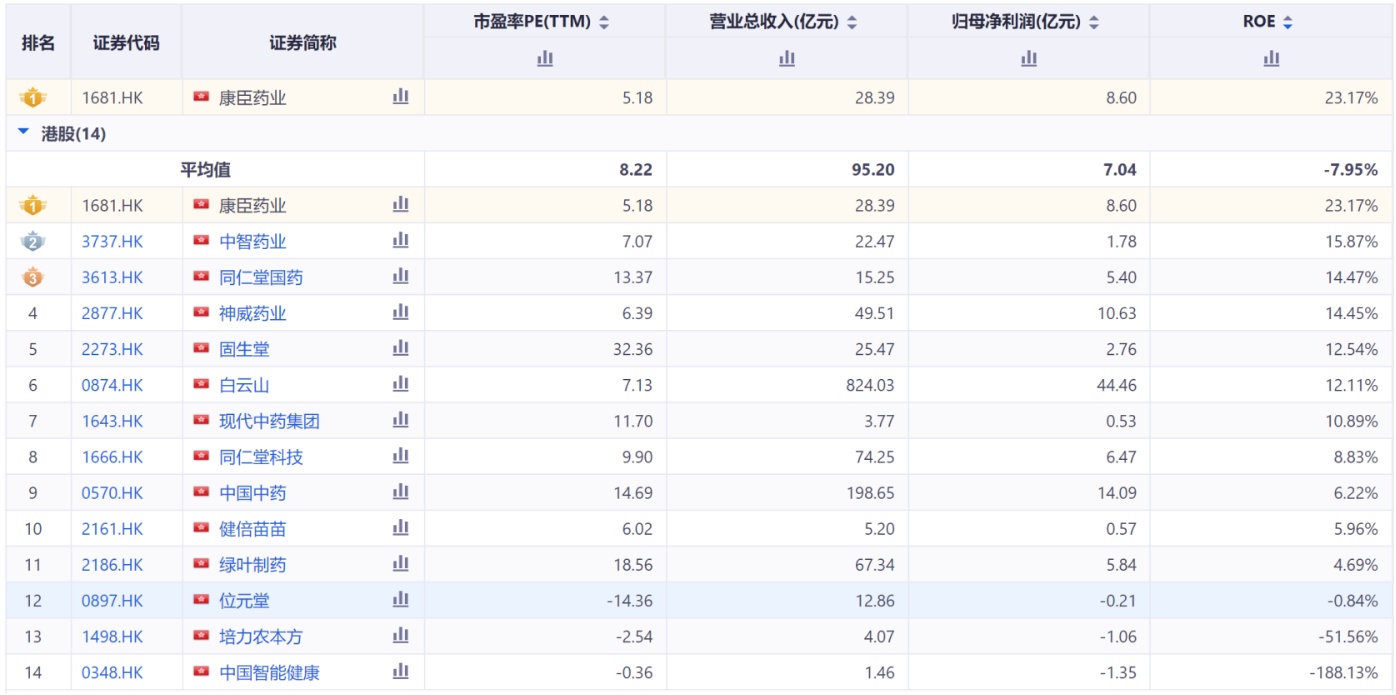Click chart icon under 营业总收入 header
This screenshot has width=1396, height=695.
coord(787,59)
